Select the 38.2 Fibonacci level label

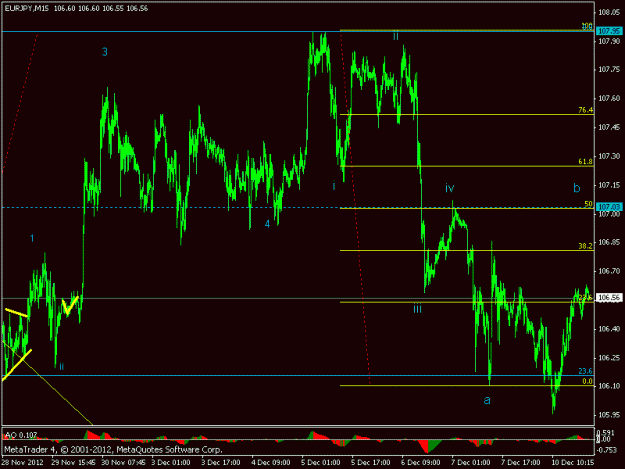click(x=585, y=246)
